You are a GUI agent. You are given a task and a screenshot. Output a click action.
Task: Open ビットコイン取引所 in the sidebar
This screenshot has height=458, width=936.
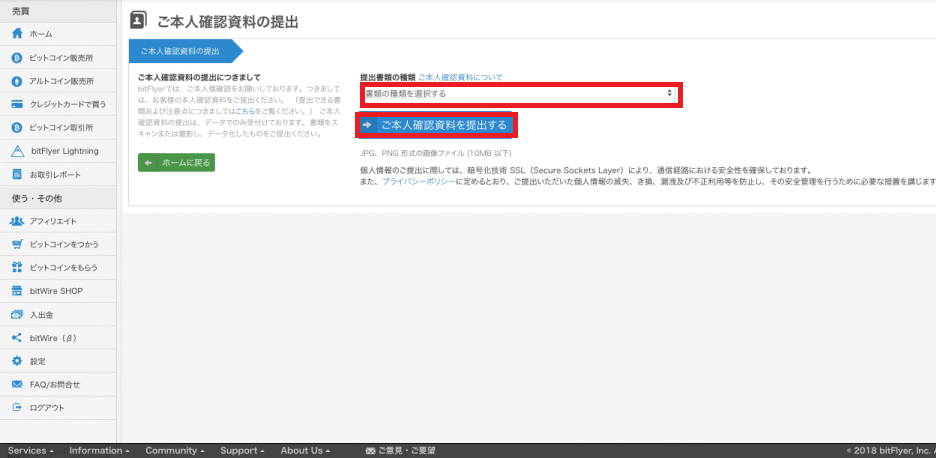(x=58, y=128)
